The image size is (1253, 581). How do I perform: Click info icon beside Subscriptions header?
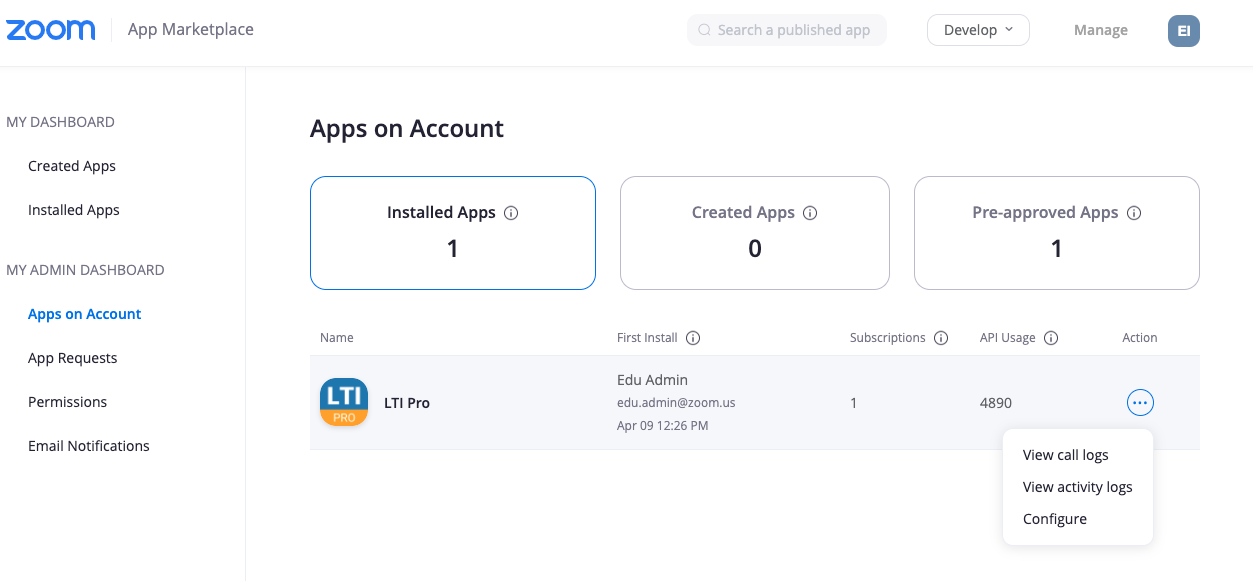[941, 338]
